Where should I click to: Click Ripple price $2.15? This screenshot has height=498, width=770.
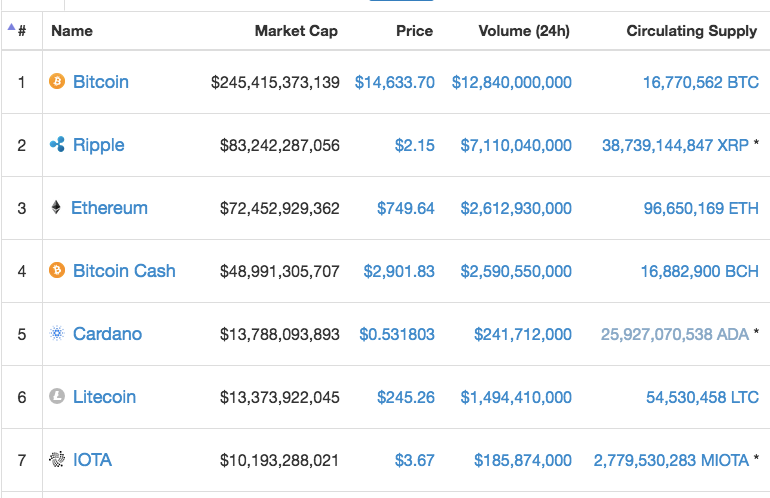click(x=414, y=145)
